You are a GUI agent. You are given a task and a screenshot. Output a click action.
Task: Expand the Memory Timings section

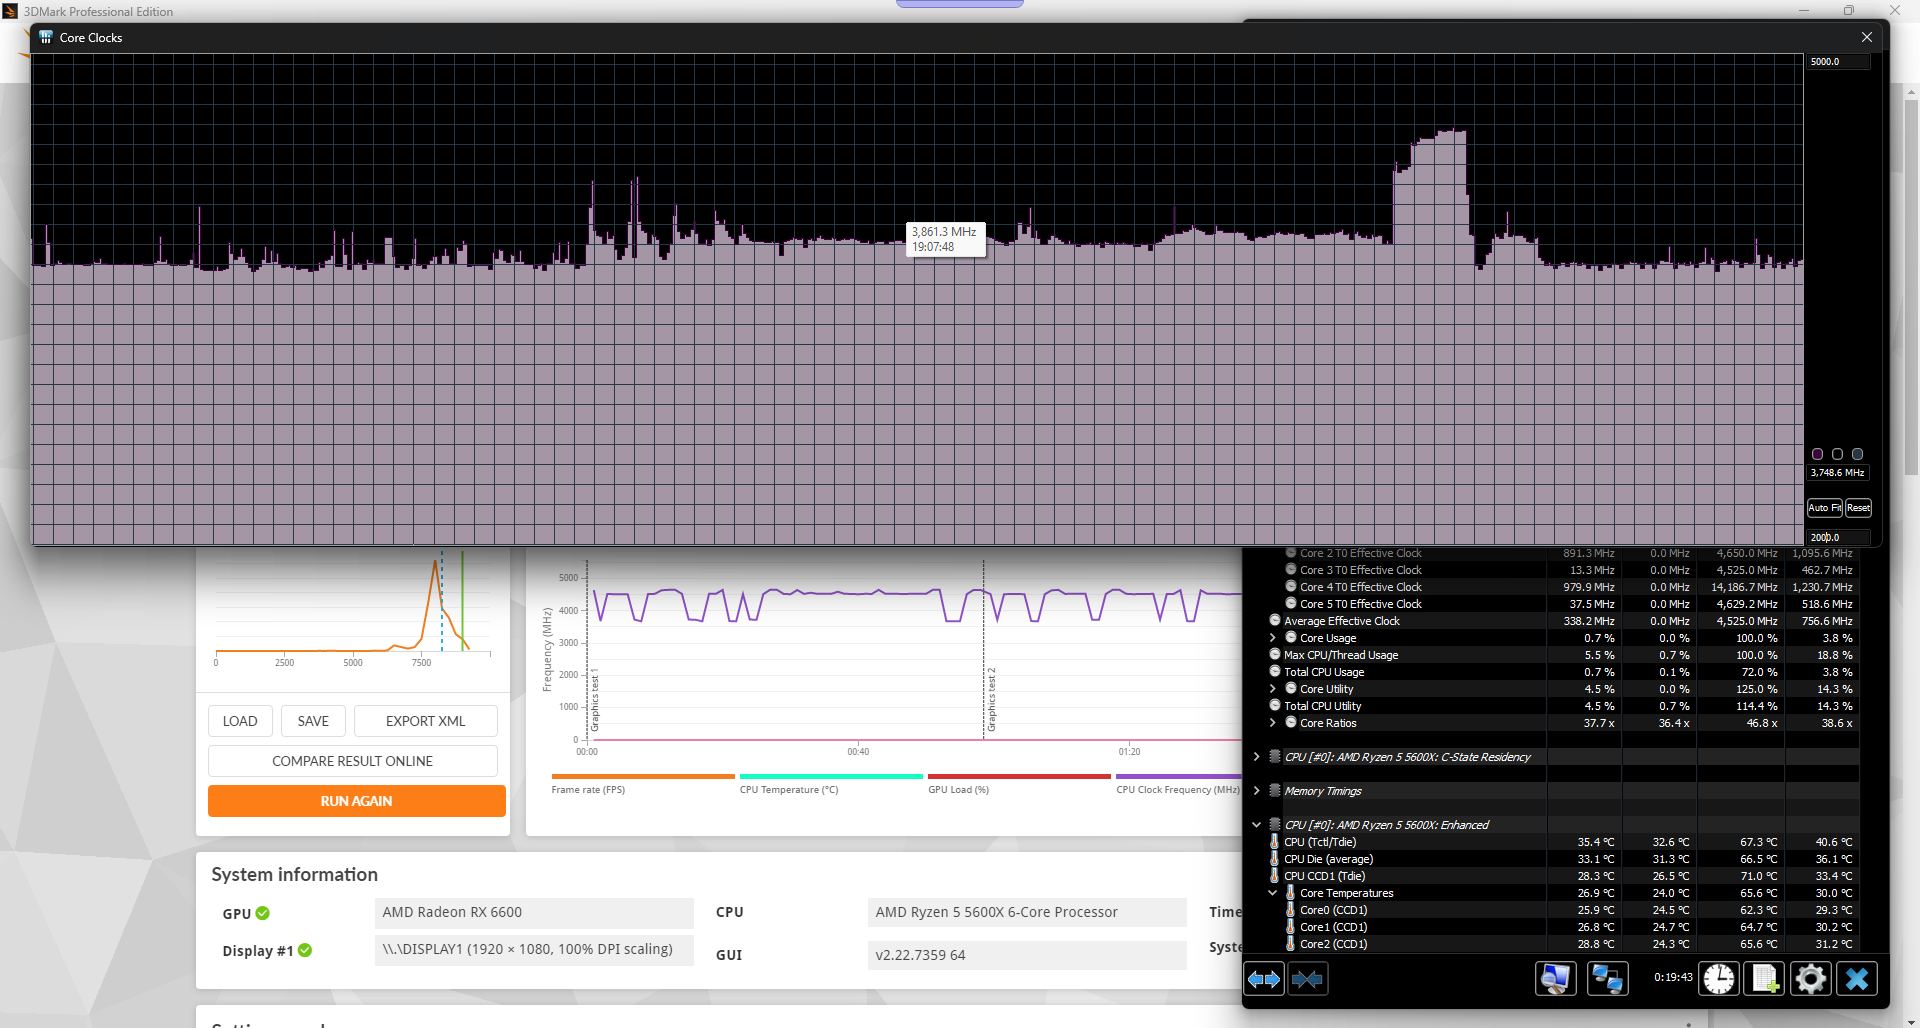[1257, 791]
